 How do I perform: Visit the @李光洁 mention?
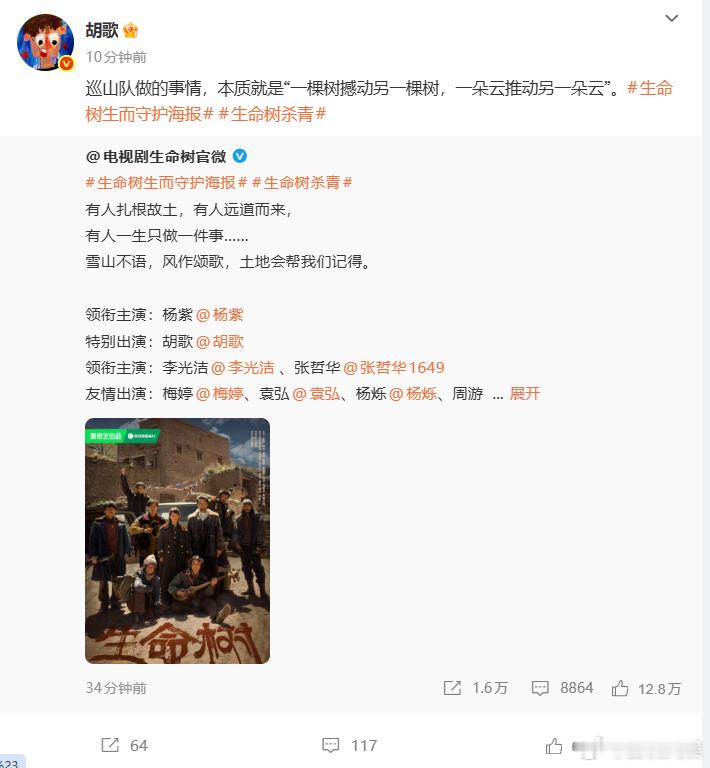(243, 368)
